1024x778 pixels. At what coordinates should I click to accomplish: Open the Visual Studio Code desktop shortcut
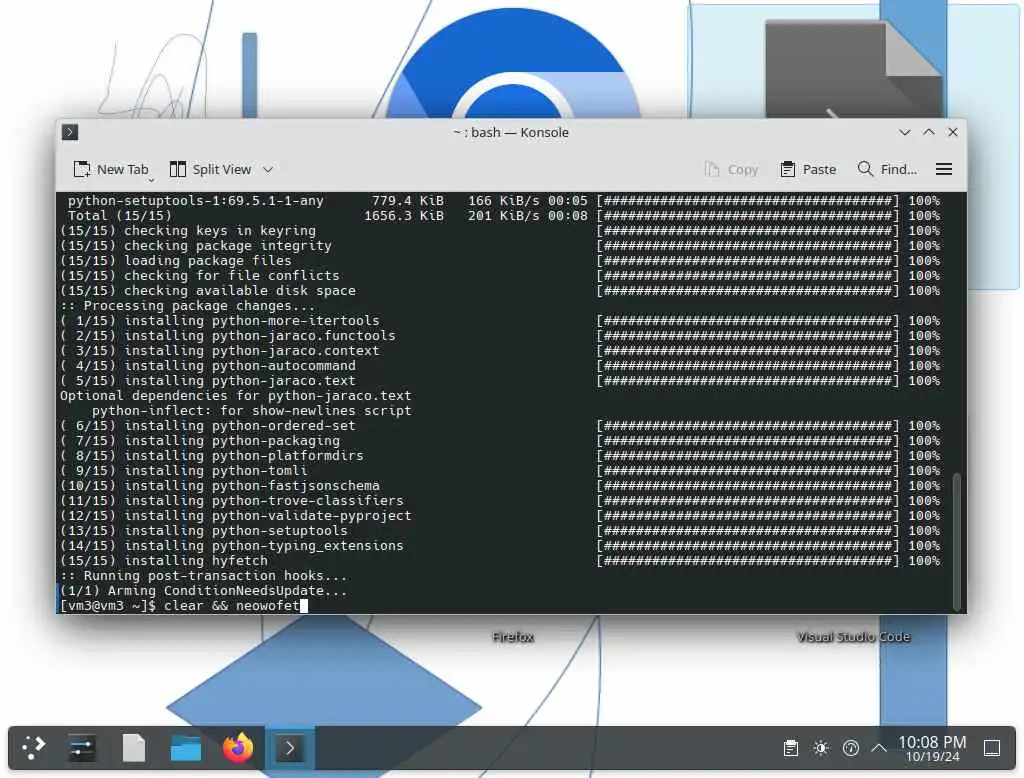click(853, 637)
